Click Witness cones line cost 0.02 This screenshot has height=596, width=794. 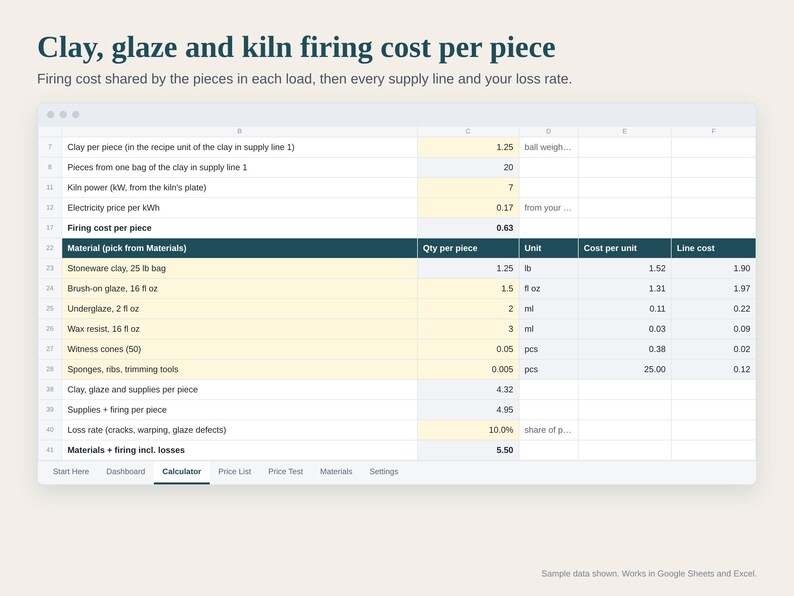point(713,349)
